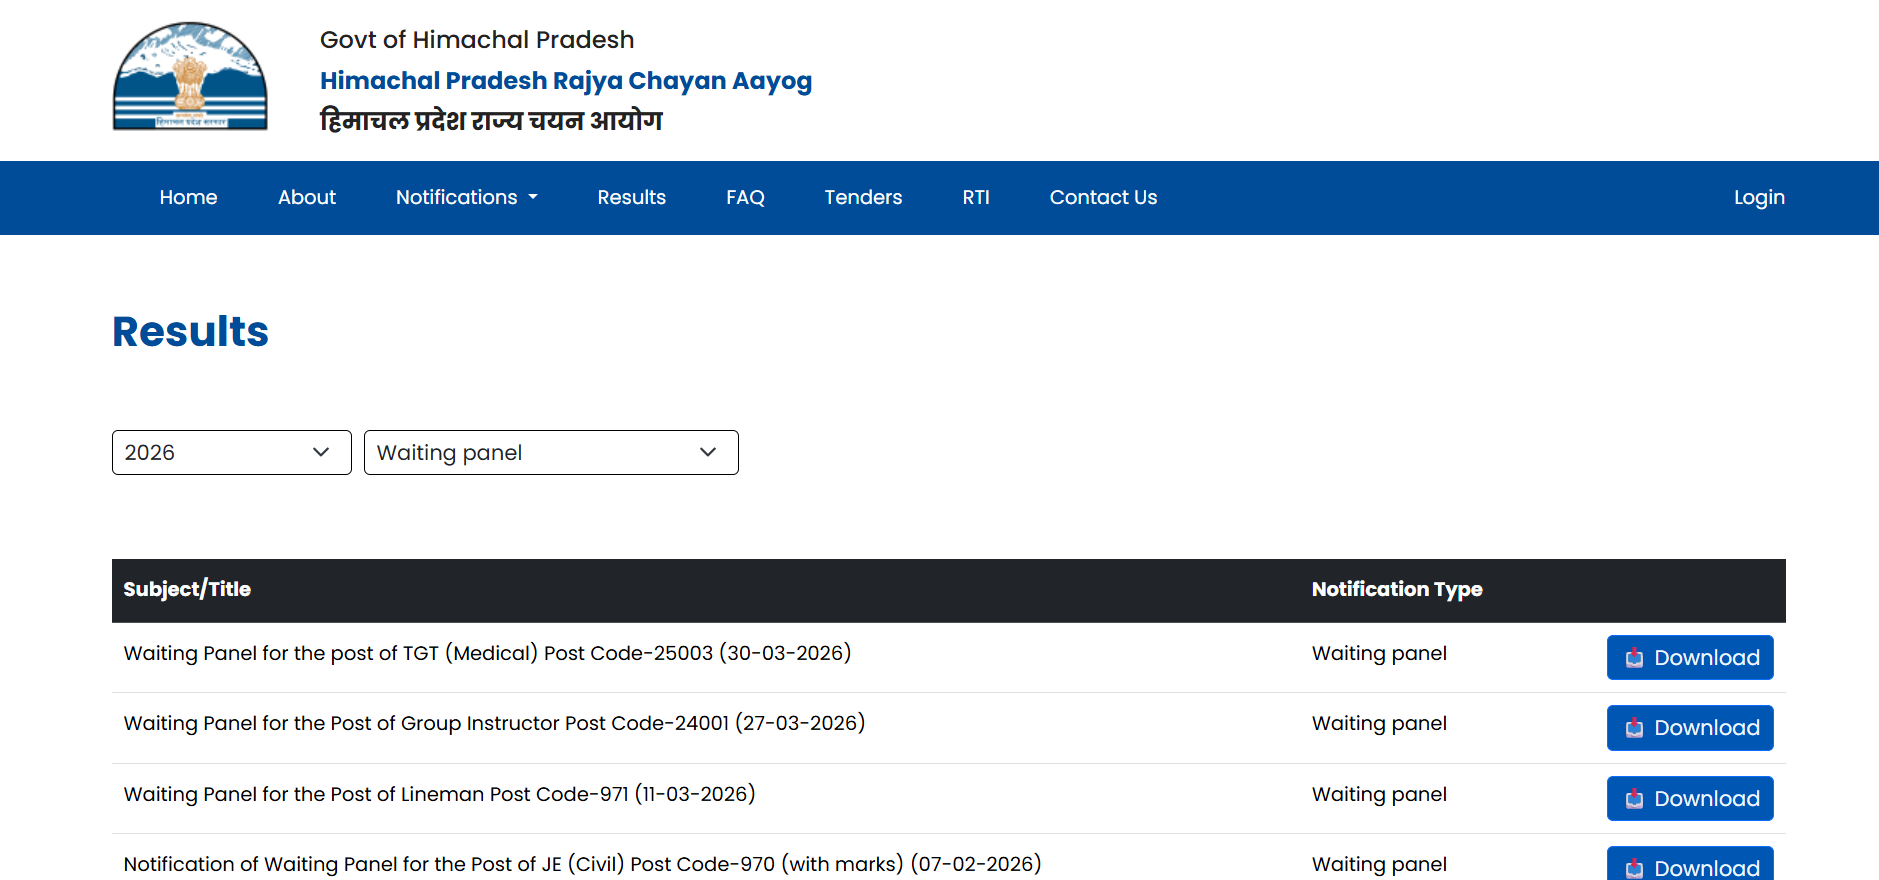Open Results in the navigation bar
Viewport: 1879px width, 880px height.
(631, 198)
